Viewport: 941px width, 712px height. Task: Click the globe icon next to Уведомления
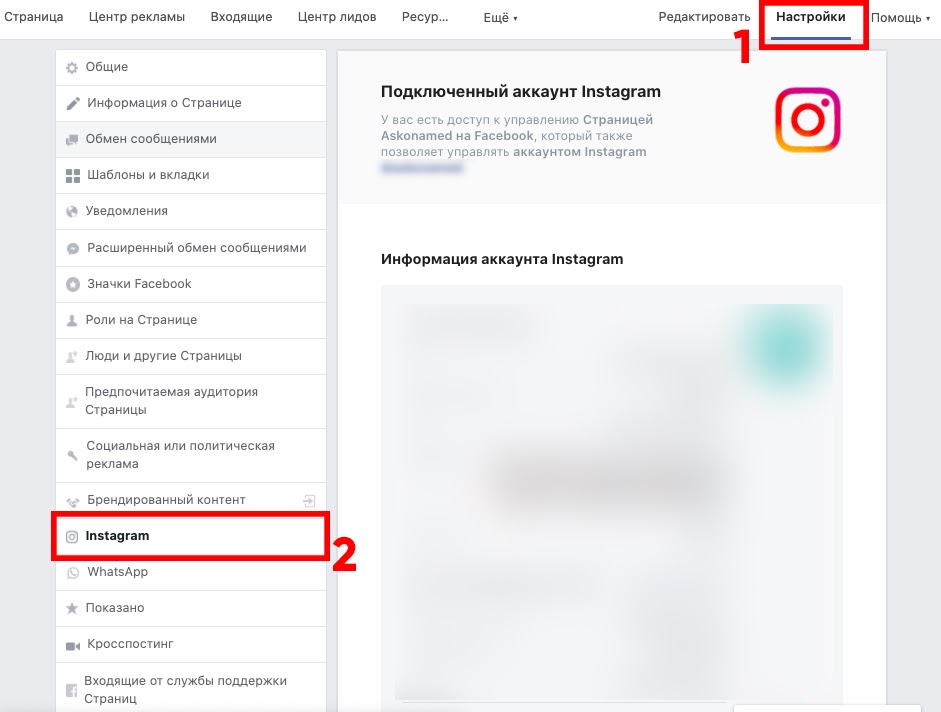pyautogui.click(x=72, y=211)
